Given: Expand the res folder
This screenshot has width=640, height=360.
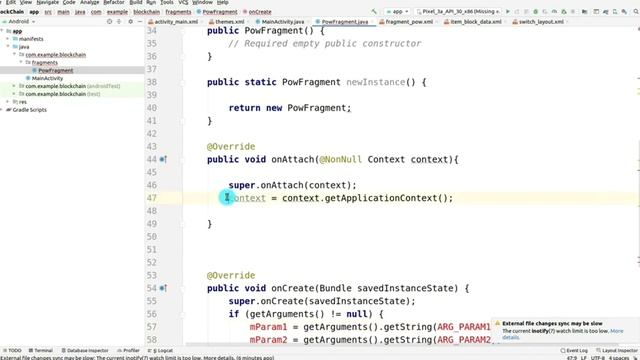Looking at the screenshot, I should point(8,102).
